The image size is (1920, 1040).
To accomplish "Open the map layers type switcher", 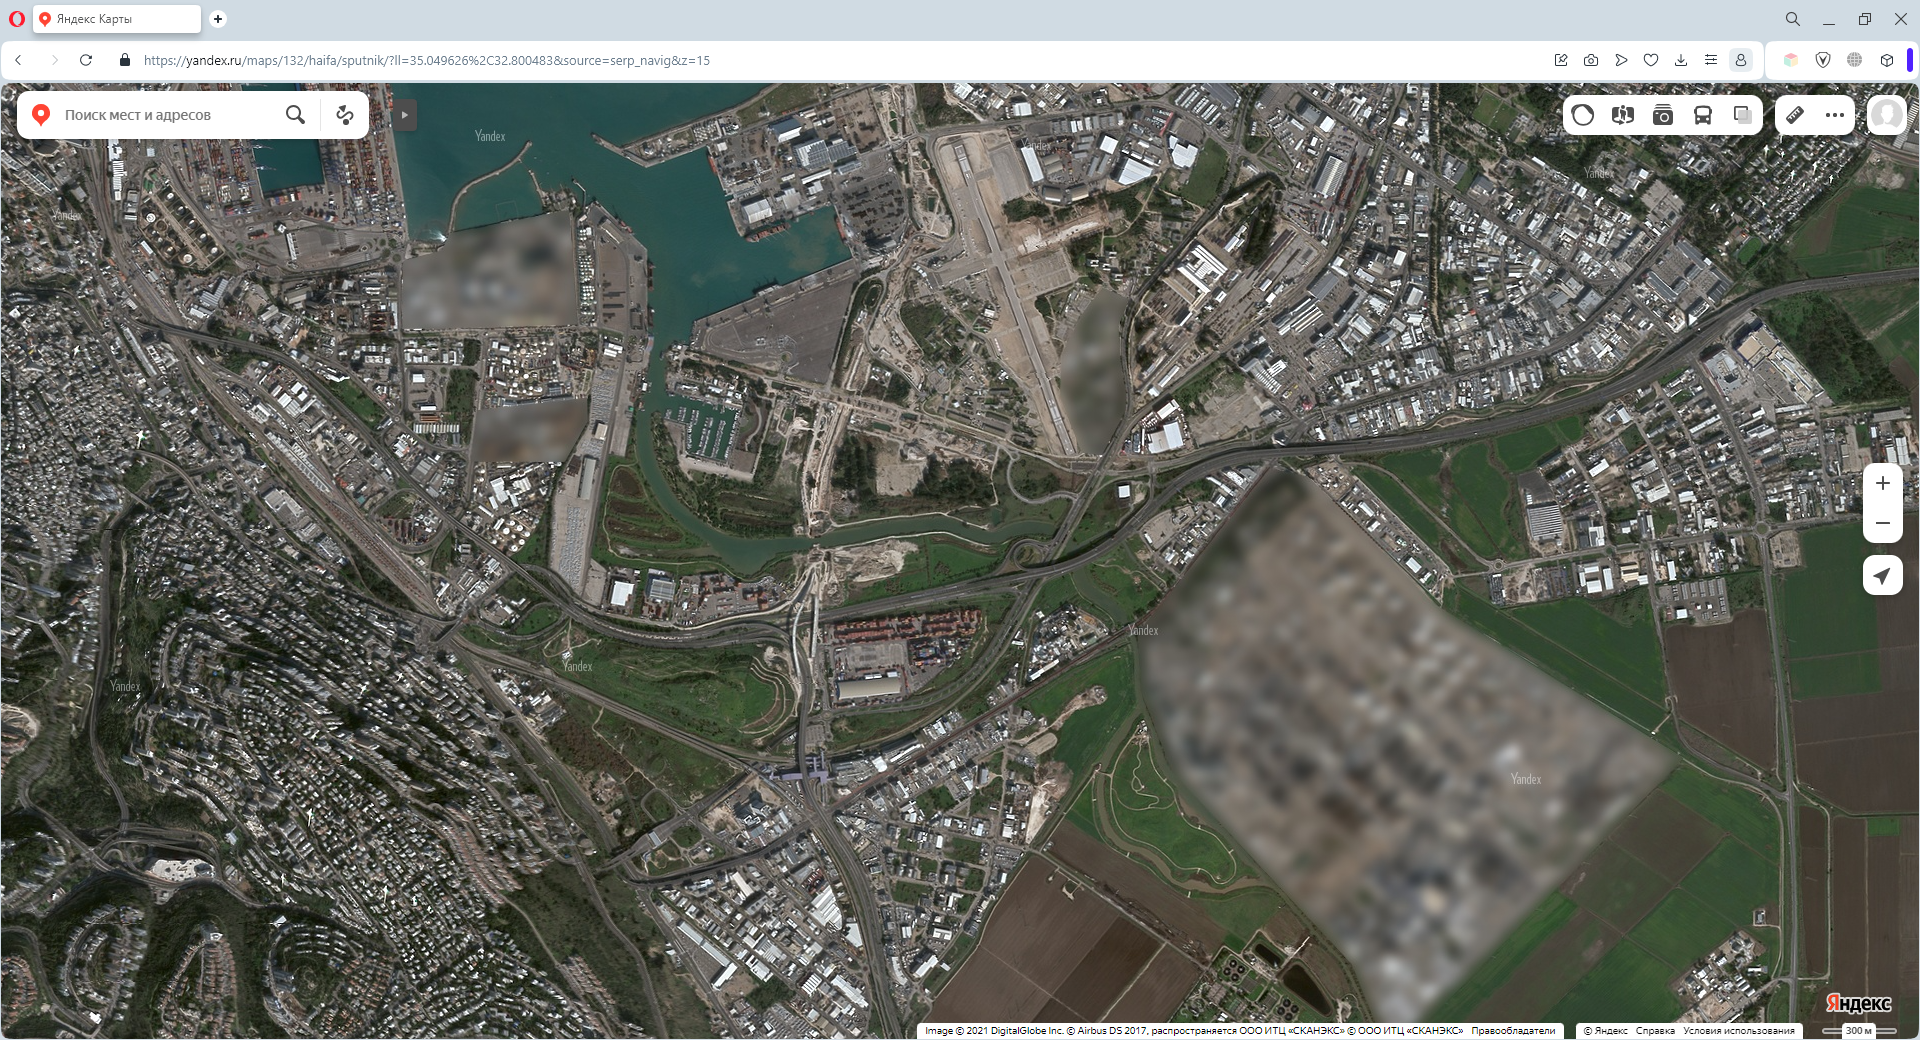I will 1743,115.
